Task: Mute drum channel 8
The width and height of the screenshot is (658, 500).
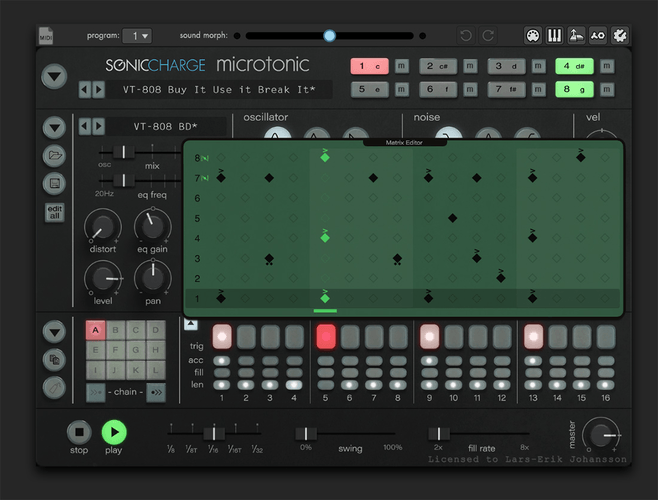Action: 607,89
